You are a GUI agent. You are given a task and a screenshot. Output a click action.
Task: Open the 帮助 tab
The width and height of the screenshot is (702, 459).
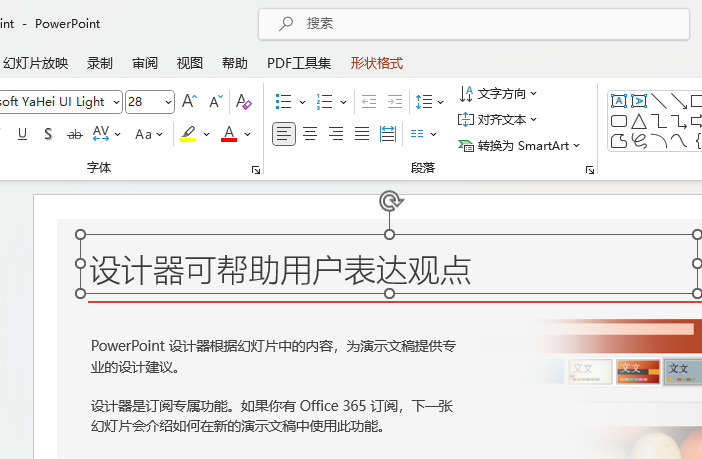tap(235, 63)
